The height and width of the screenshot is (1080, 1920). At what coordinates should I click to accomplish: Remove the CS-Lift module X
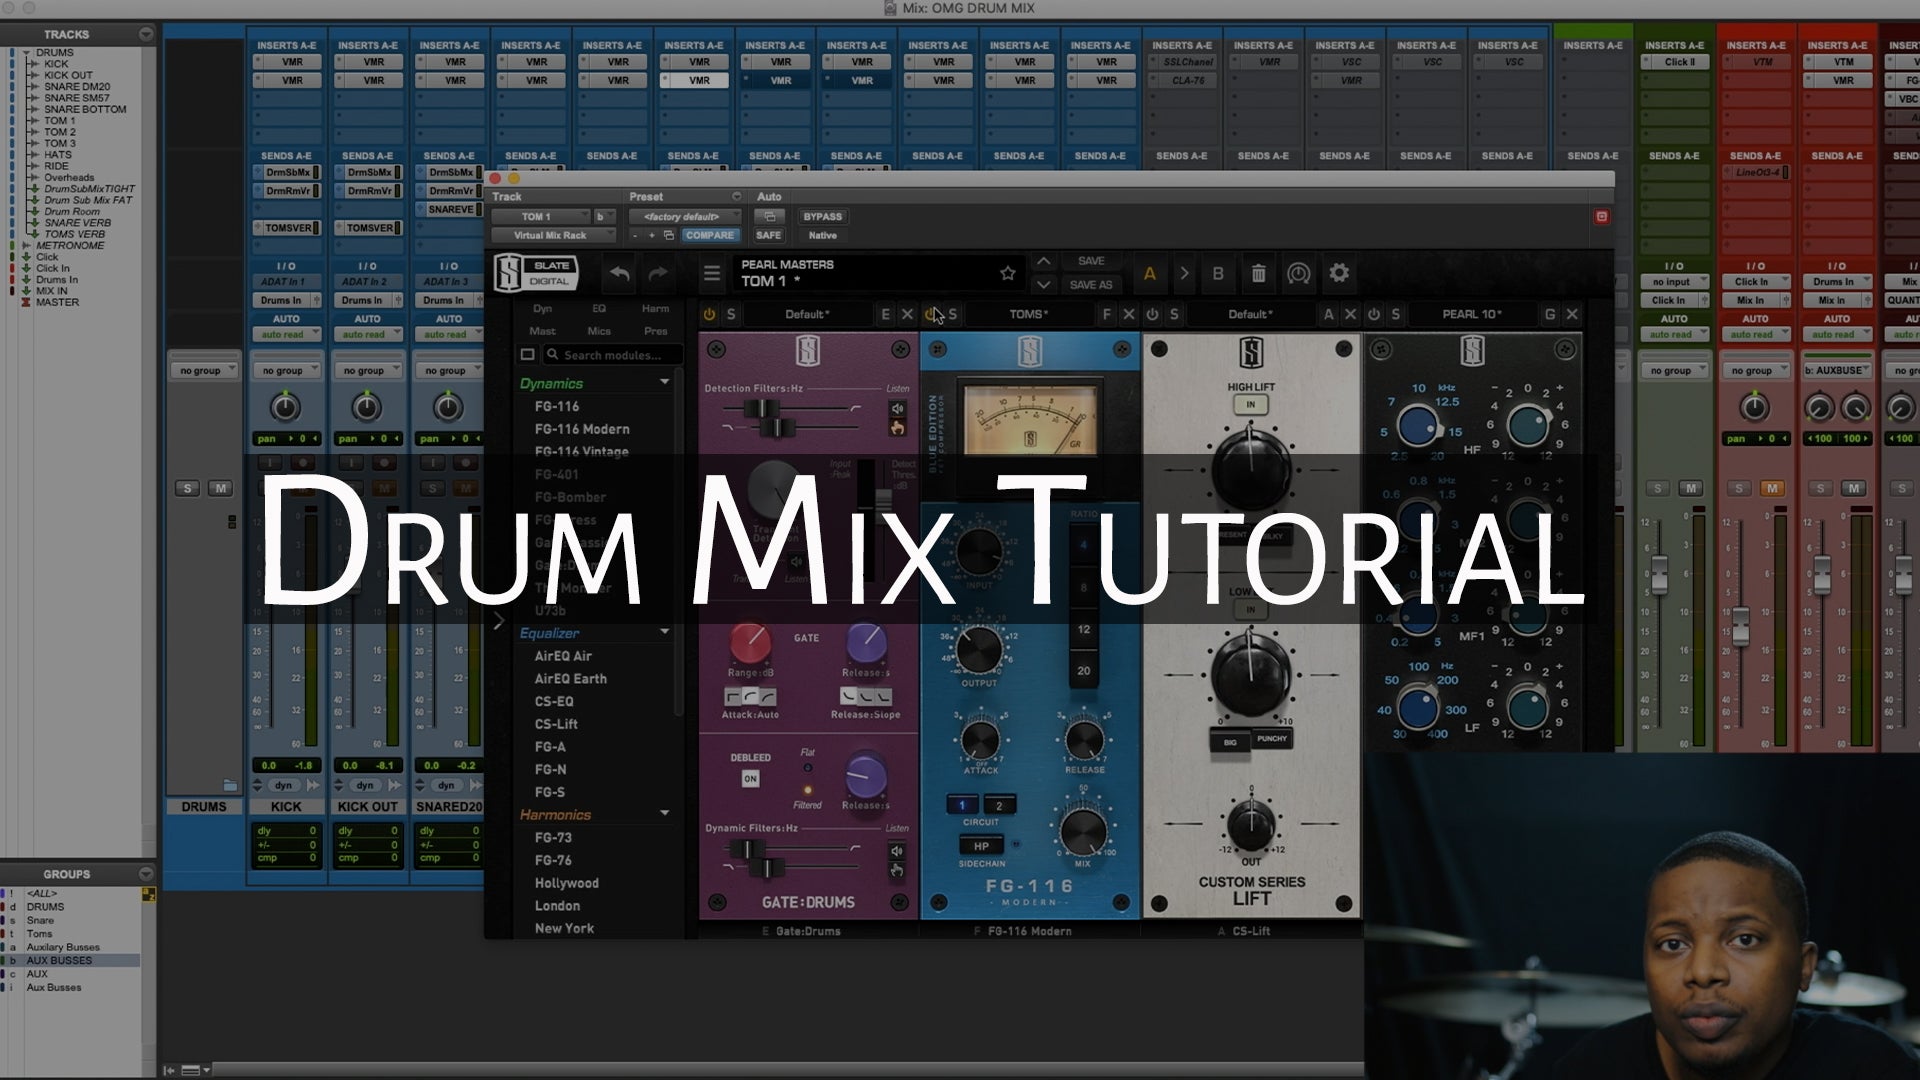pyautogui.click(x=1350, y=314)
